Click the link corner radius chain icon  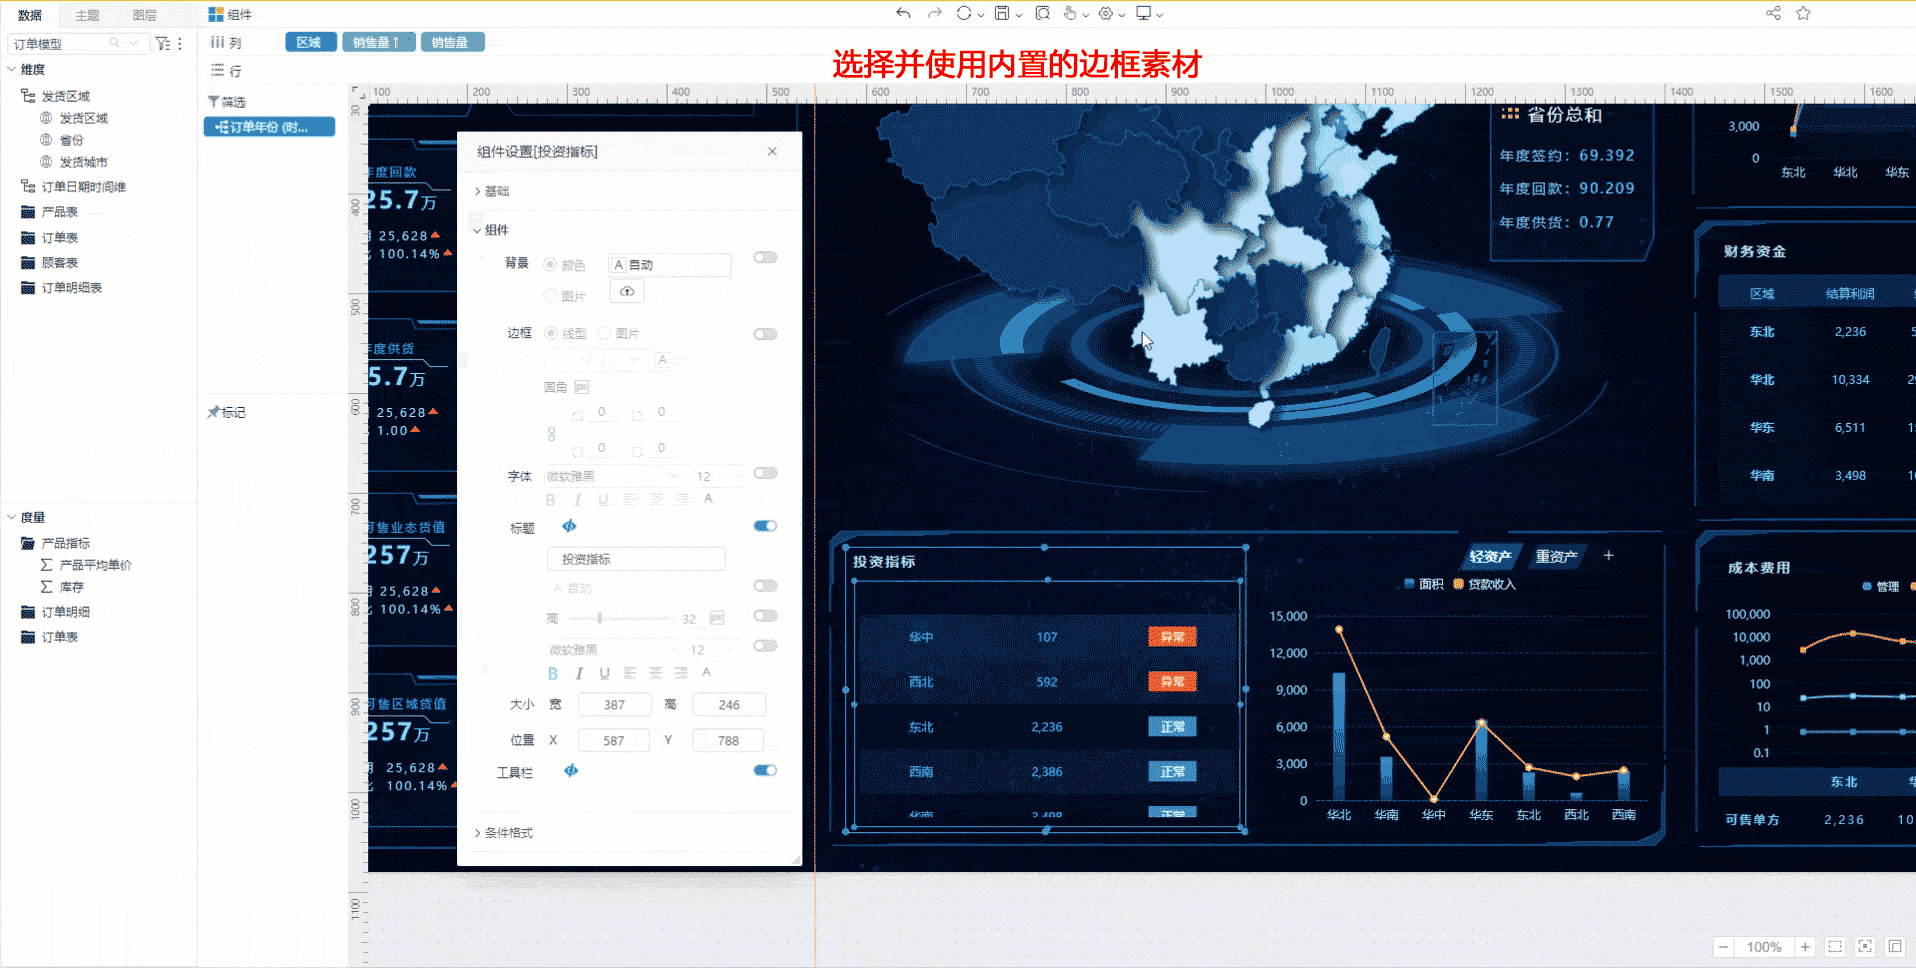coord(551,433)
